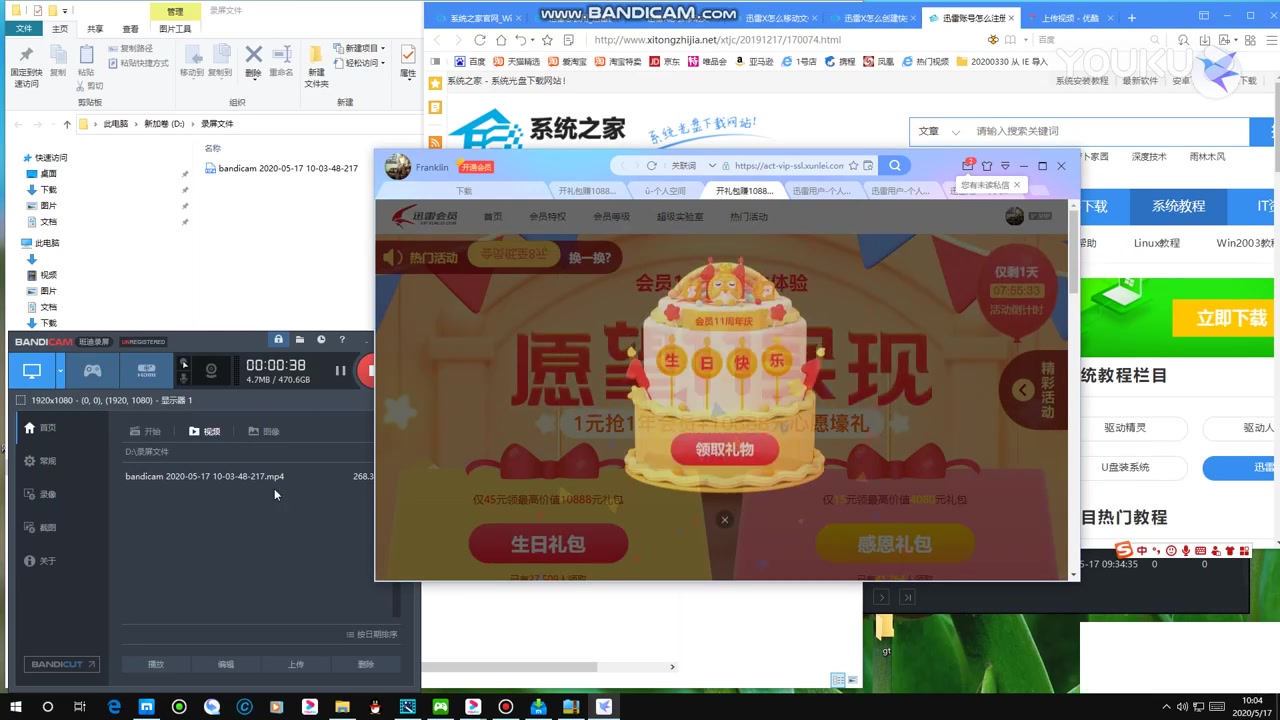Toggle rectangle area checkbox beside 1920x1080
This screenshot has height=720, width=1280.
pyautogui.click(x=21, y=400)
